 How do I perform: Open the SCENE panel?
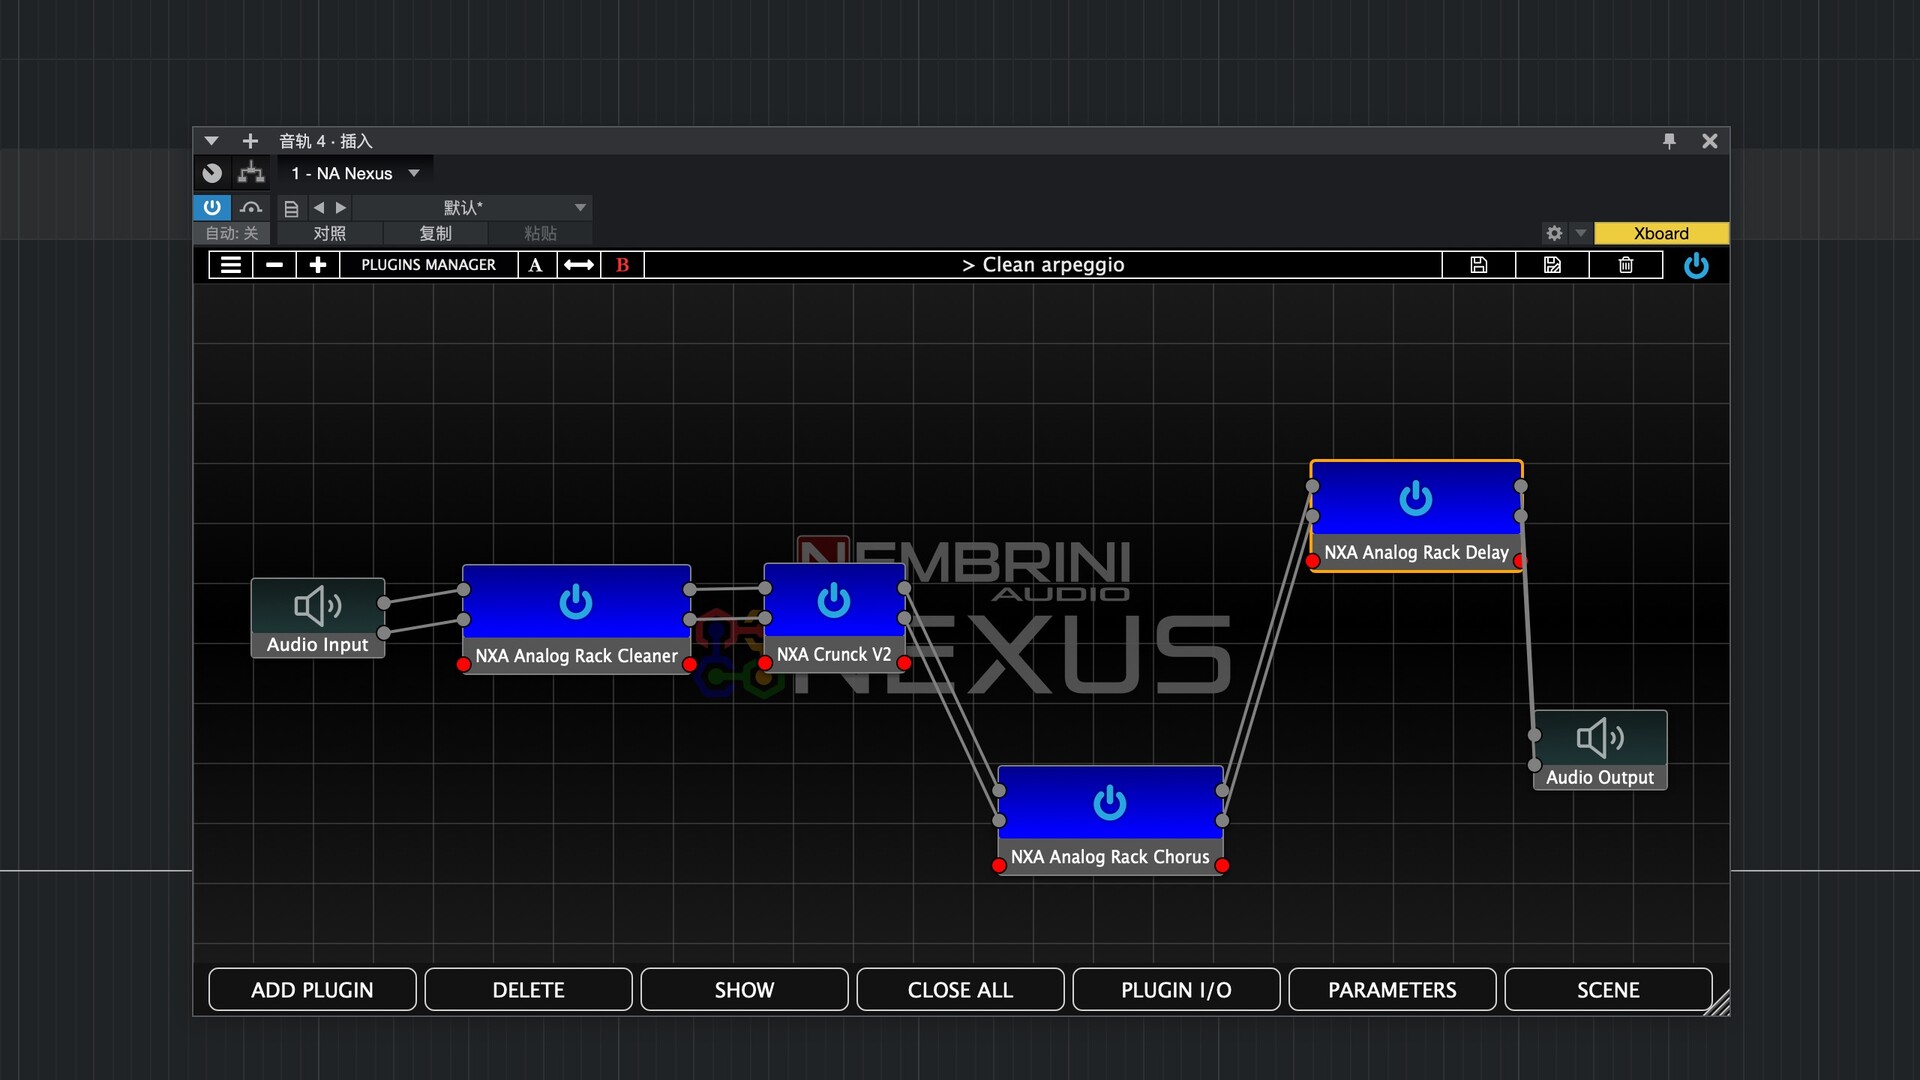pos(1608,990)
